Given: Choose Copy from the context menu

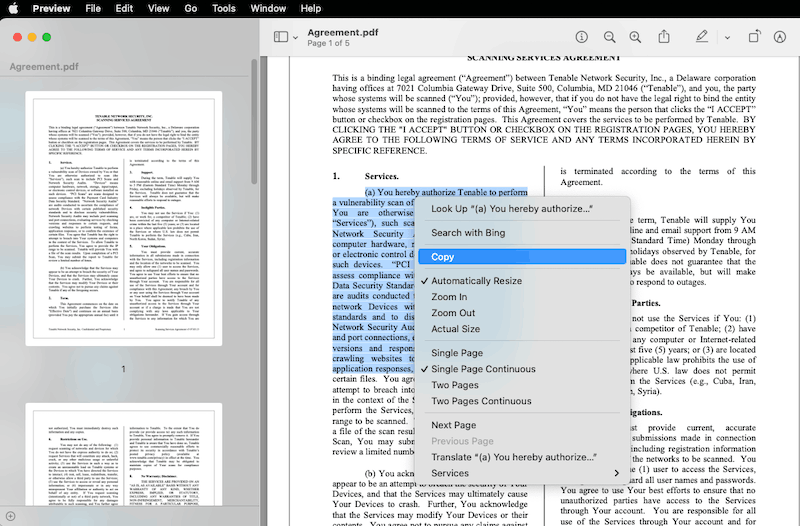Looking at the screenshot, I should (443, 257).
